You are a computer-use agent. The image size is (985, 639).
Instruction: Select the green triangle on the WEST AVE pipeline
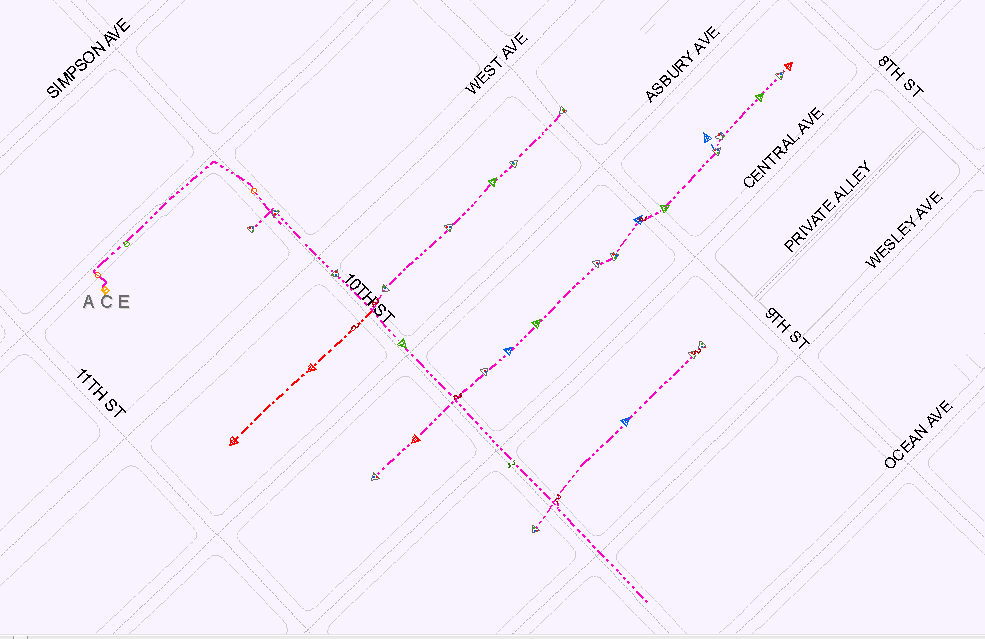492,182
